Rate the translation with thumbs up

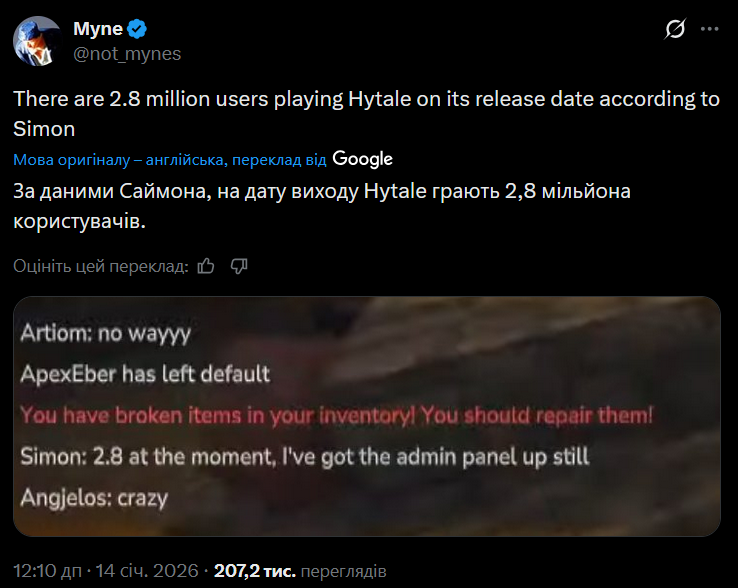207,266
